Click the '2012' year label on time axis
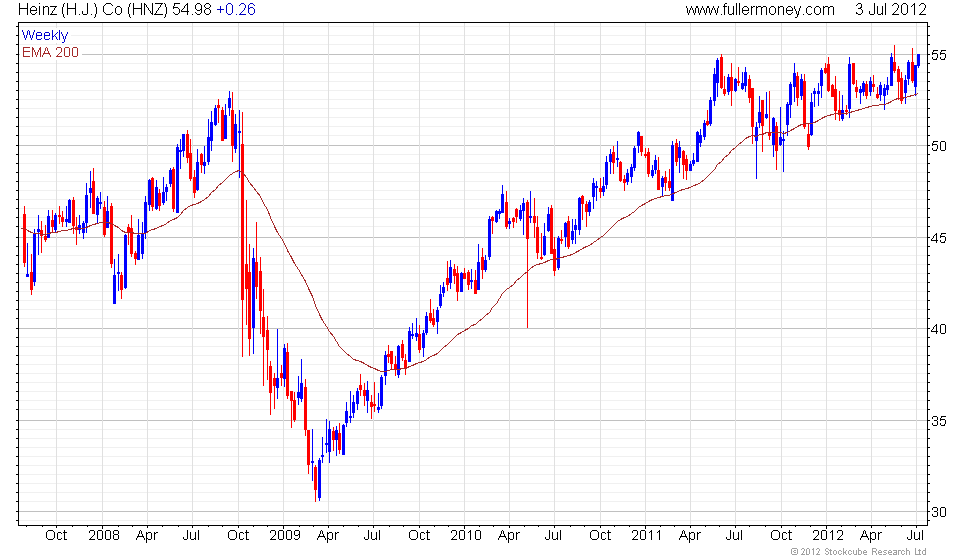 [828, 536]
